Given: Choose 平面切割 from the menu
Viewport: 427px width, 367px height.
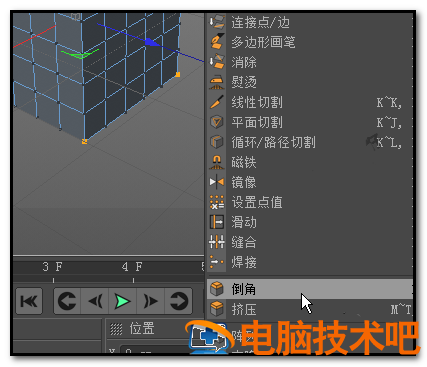Looking at the screenshot, I should click(310, 122).
